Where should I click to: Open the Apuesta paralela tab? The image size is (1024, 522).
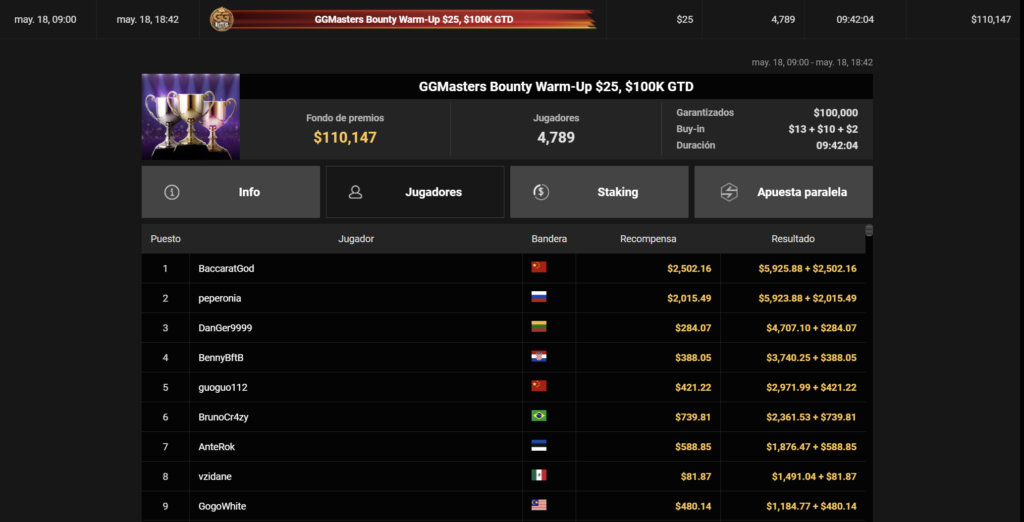coord(783,192)
